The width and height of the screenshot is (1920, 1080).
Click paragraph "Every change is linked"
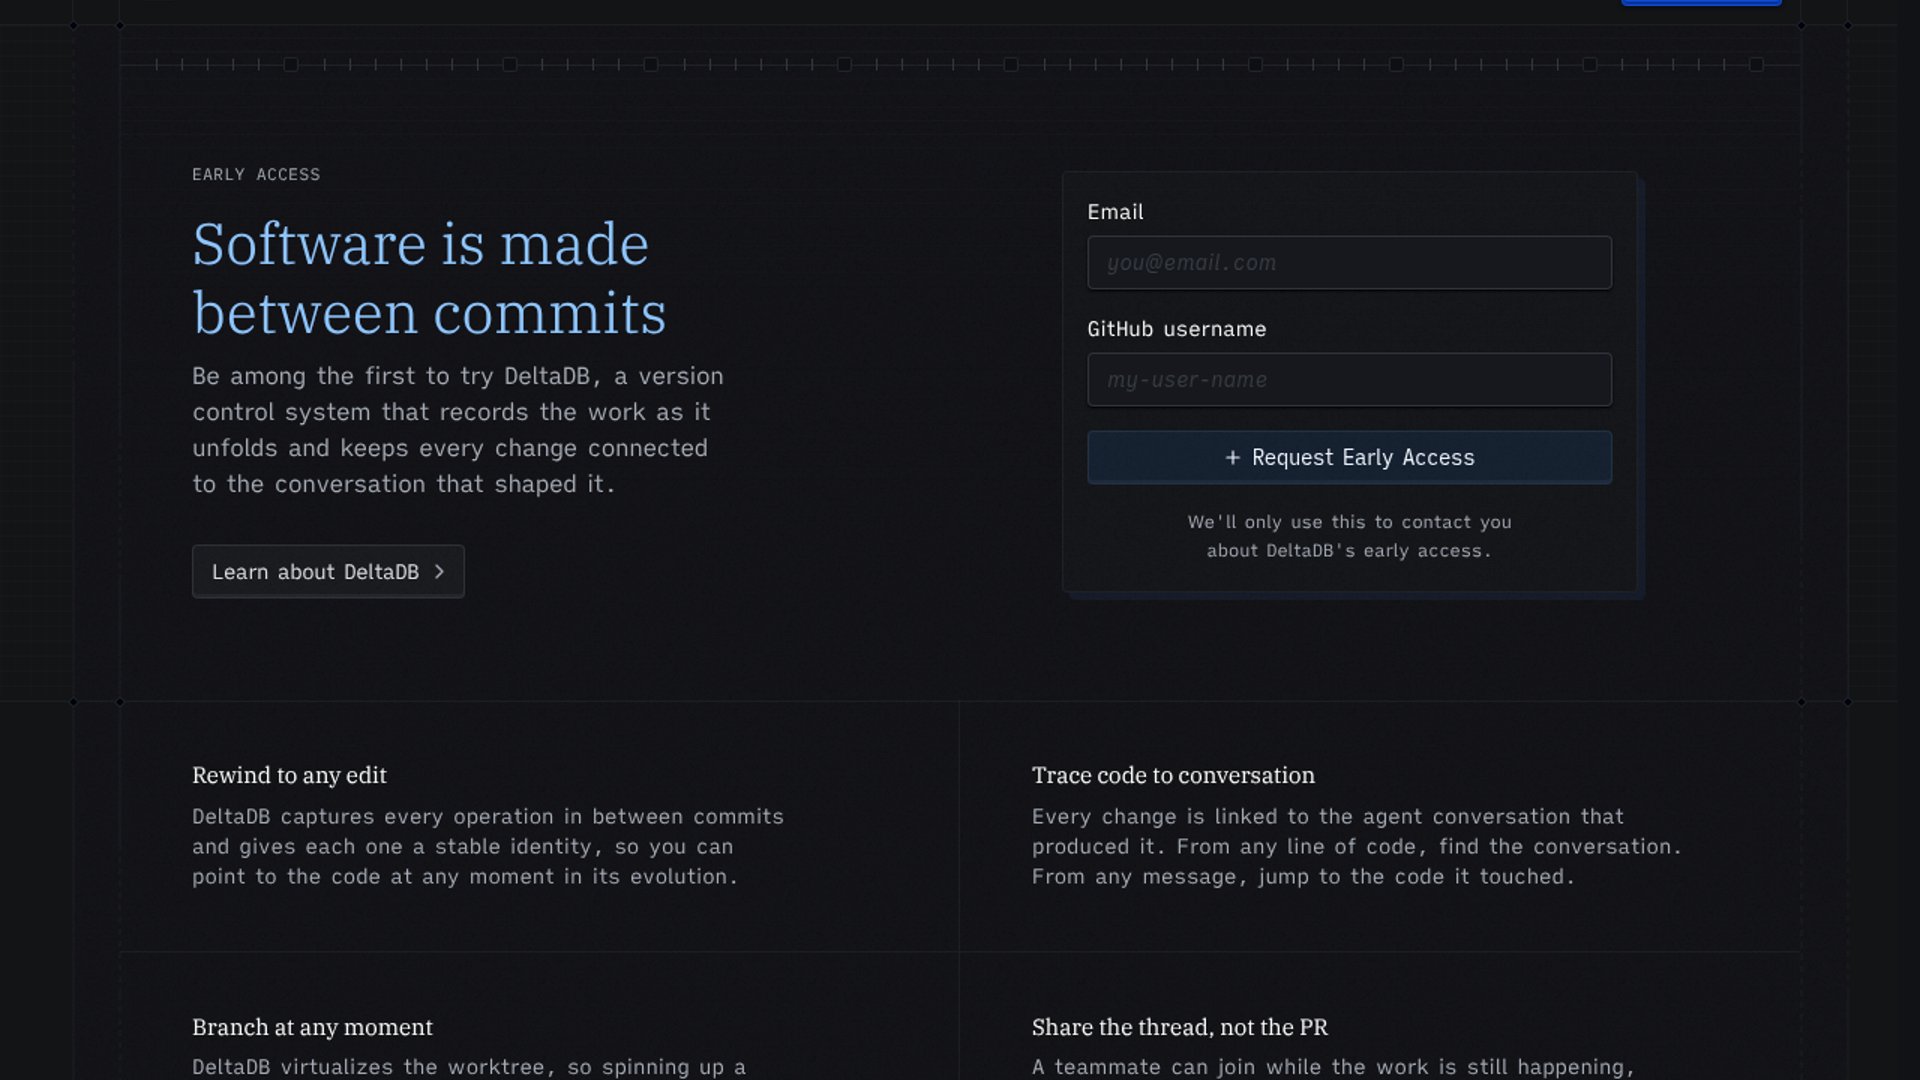(x=1357, y=846)
